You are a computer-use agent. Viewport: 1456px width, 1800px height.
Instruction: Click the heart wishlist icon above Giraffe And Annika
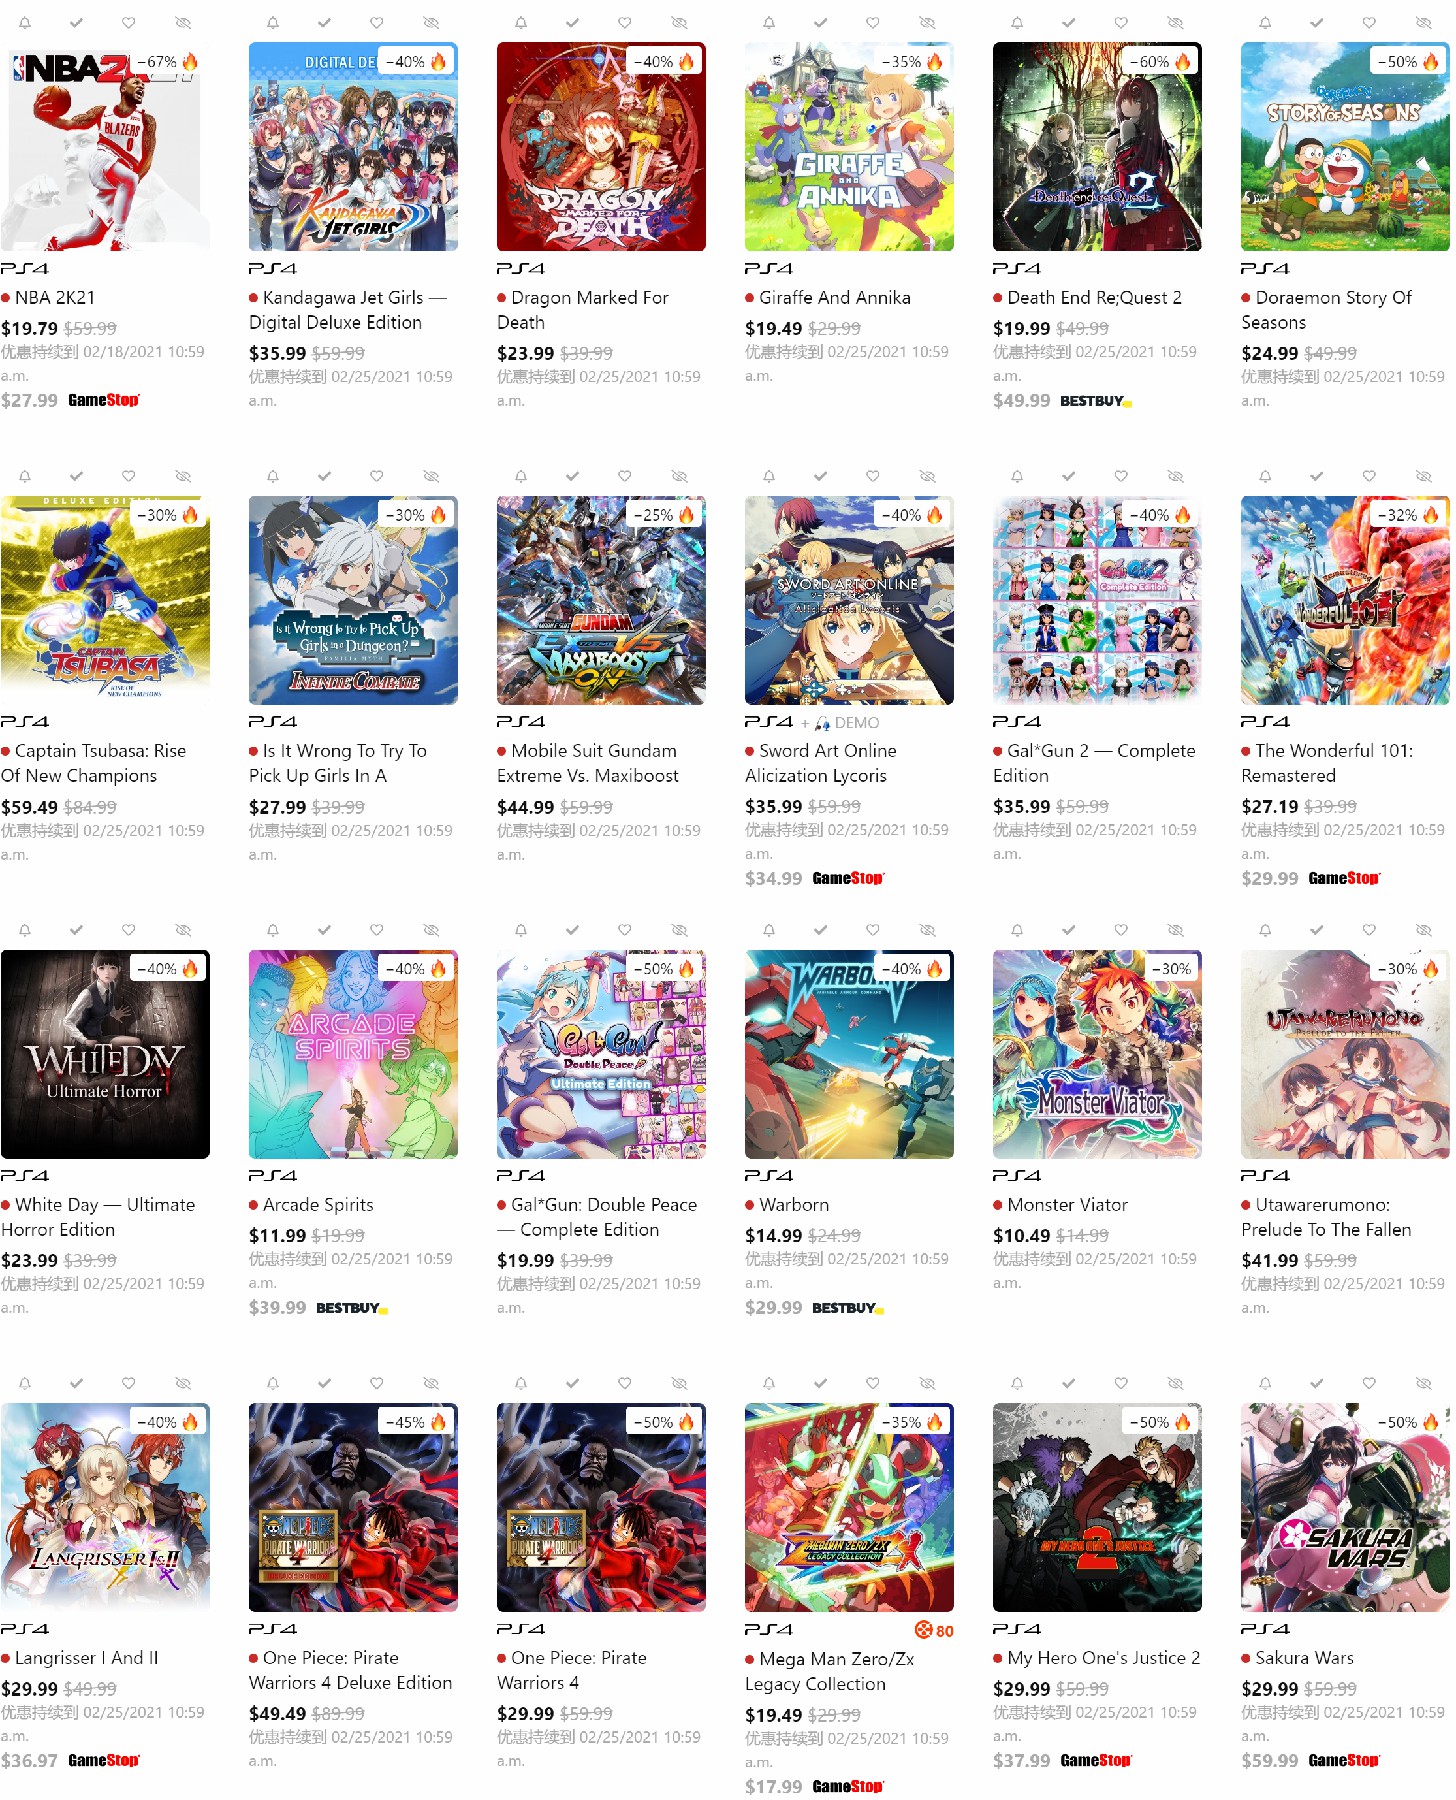coord(873,22)
